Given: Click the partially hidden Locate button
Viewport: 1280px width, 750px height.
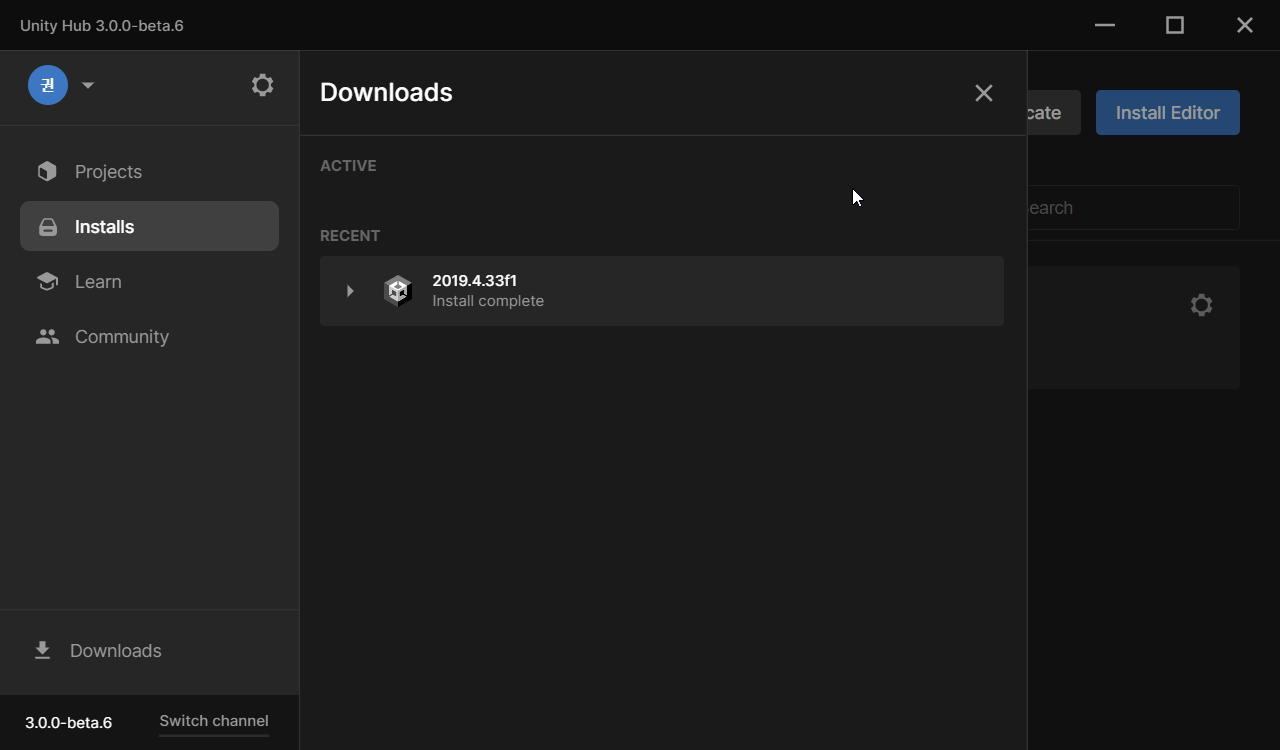Looking at the screenshot, I should click(1054, 113).
